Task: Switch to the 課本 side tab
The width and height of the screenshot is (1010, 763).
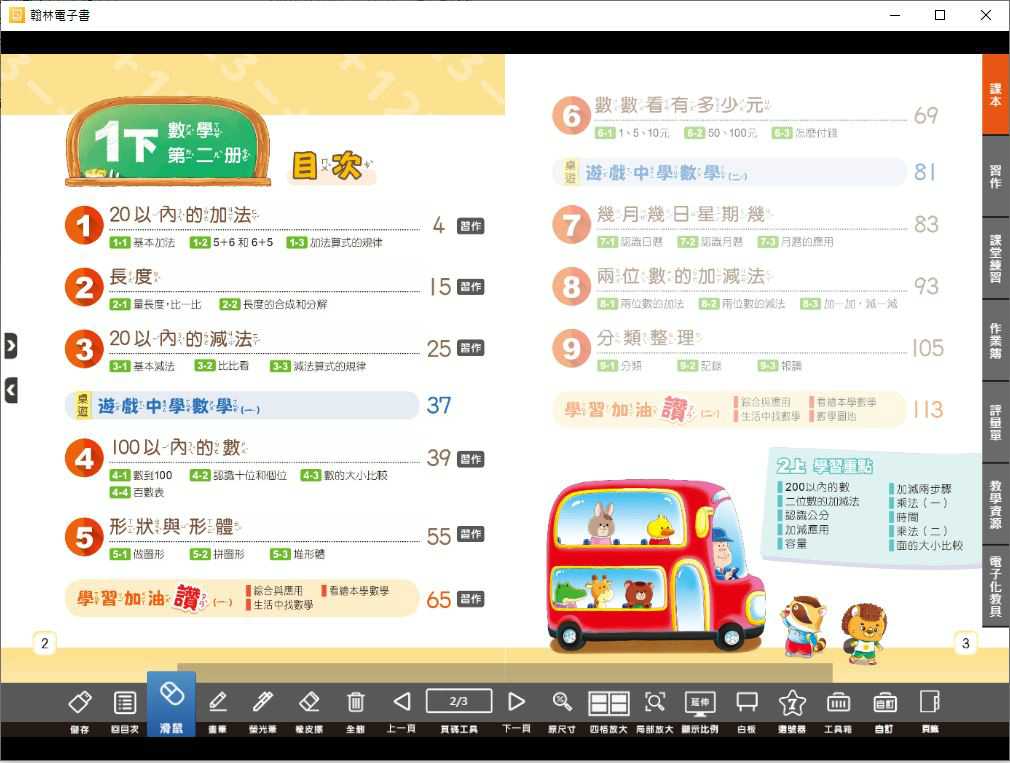Action: tap(996, 95)
